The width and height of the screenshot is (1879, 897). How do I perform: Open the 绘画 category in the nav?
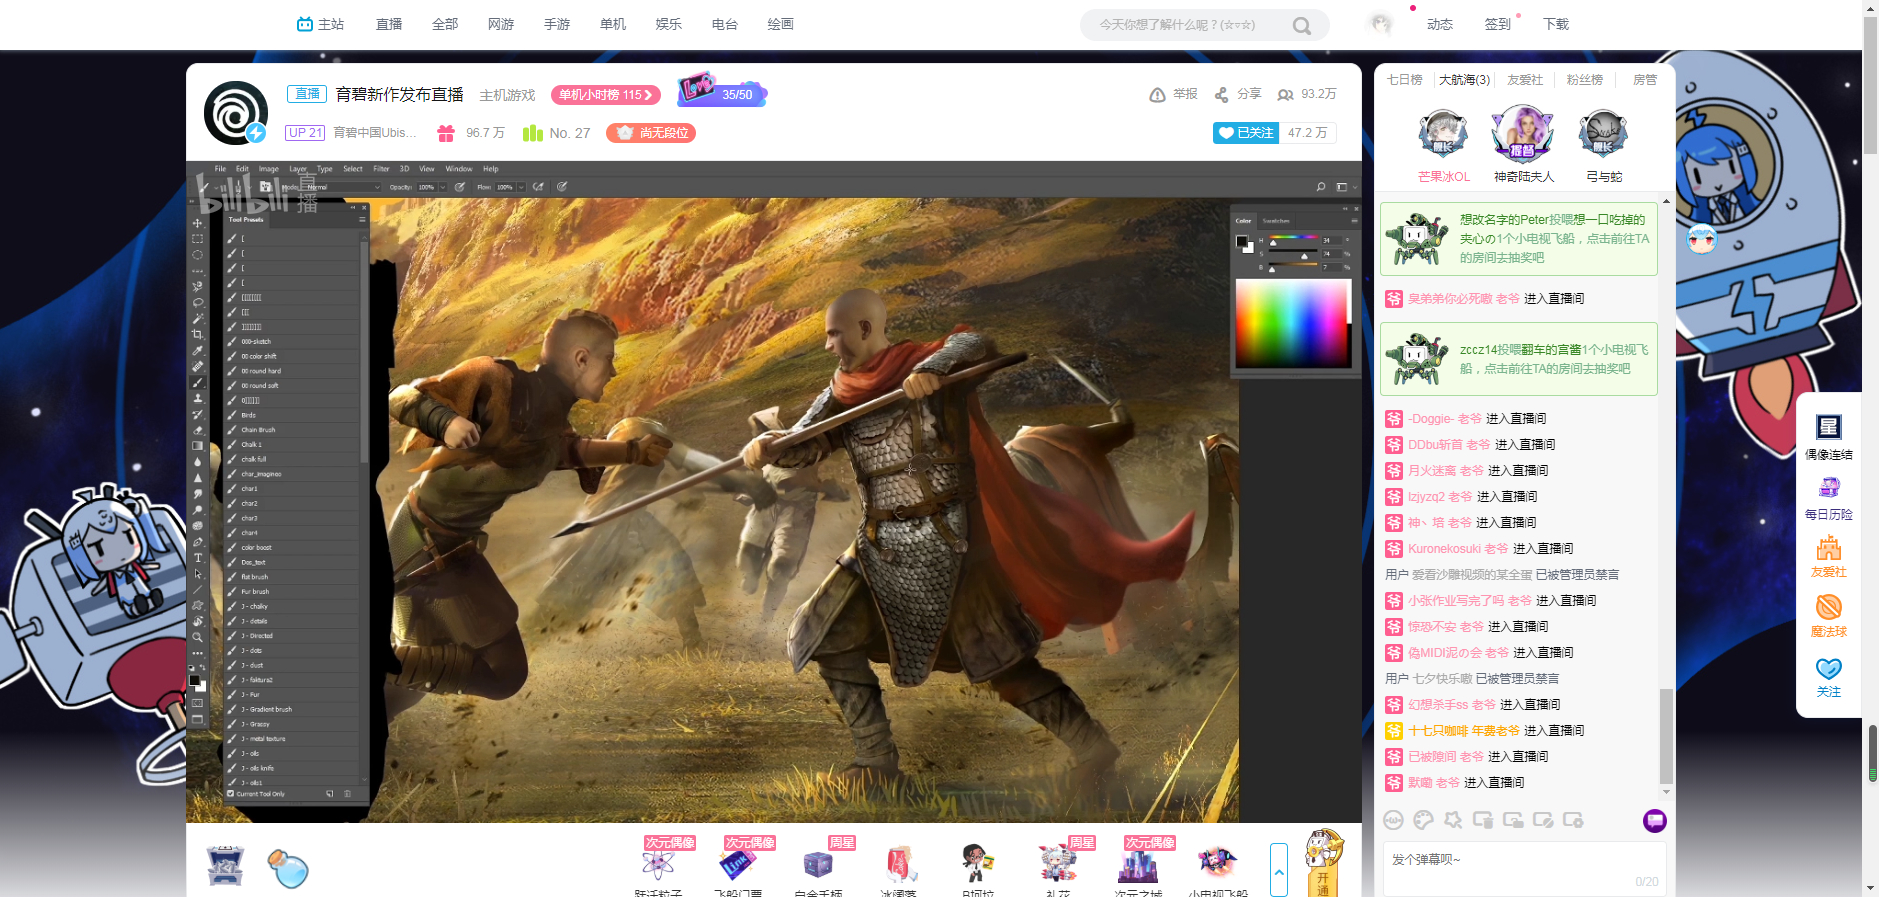click(x=781, y=24)
